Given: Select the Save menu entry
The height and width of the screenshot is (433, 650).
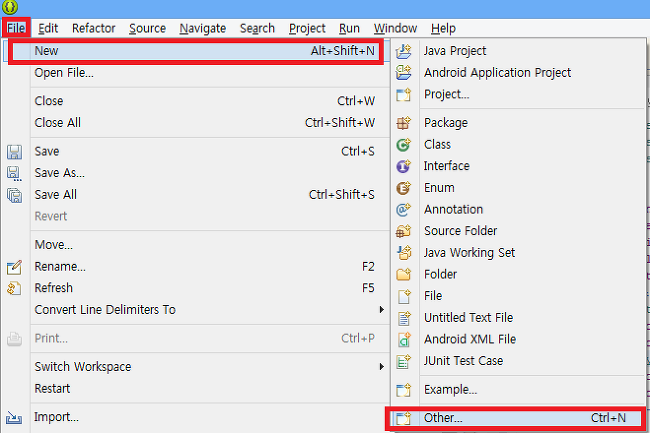Looking at the screenshot, I should (x=196, y=152).
